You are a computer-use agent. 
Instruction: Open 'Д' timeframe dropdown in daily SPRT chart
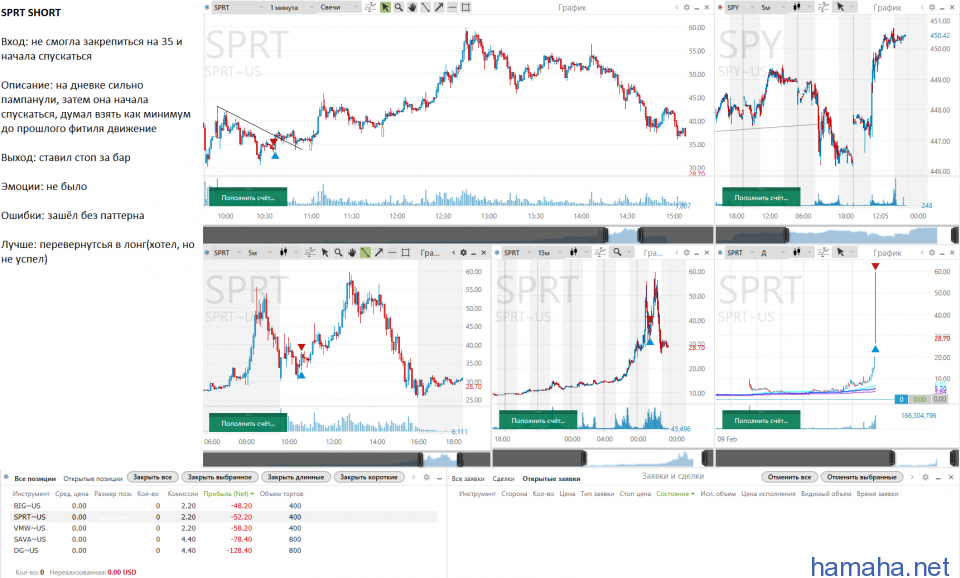click(772, 252)
